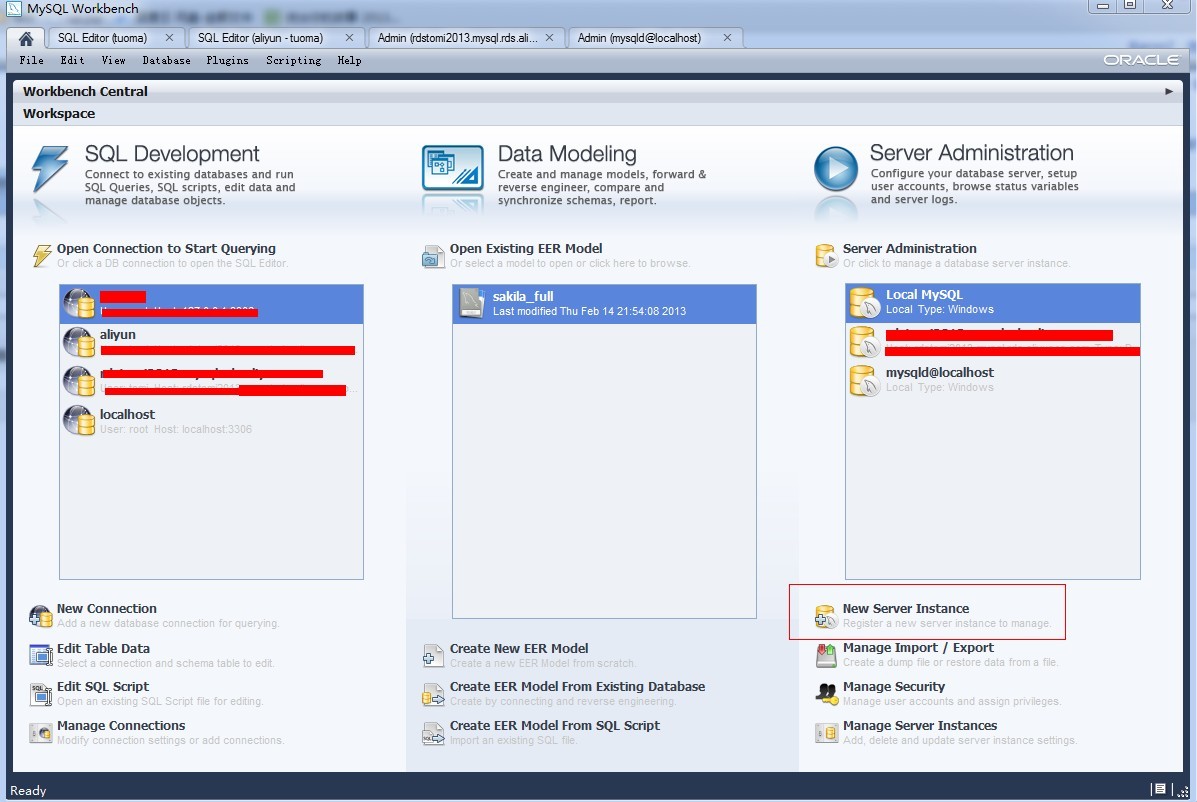Viewport: 1197px width, 802px height.
Task: Click the Manage Import / Export icon
Action: 826,655
